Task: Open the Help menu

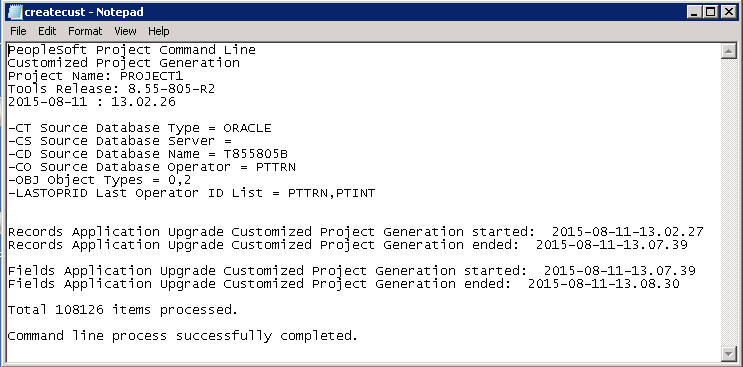Action: point(158,31)
